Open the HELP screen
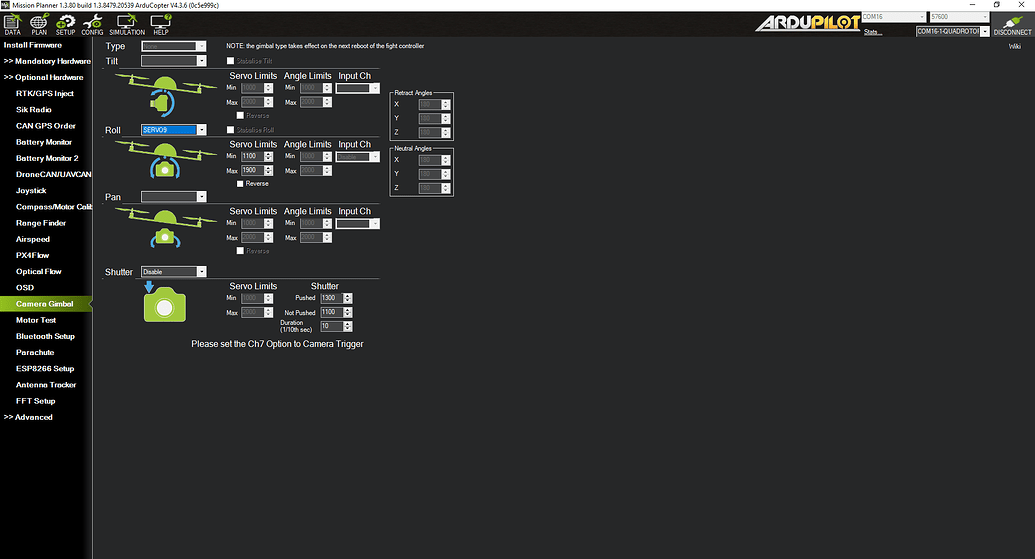The height and width of the screenshot is (559, 1035). pyautogui.click(x=160, y=24)
